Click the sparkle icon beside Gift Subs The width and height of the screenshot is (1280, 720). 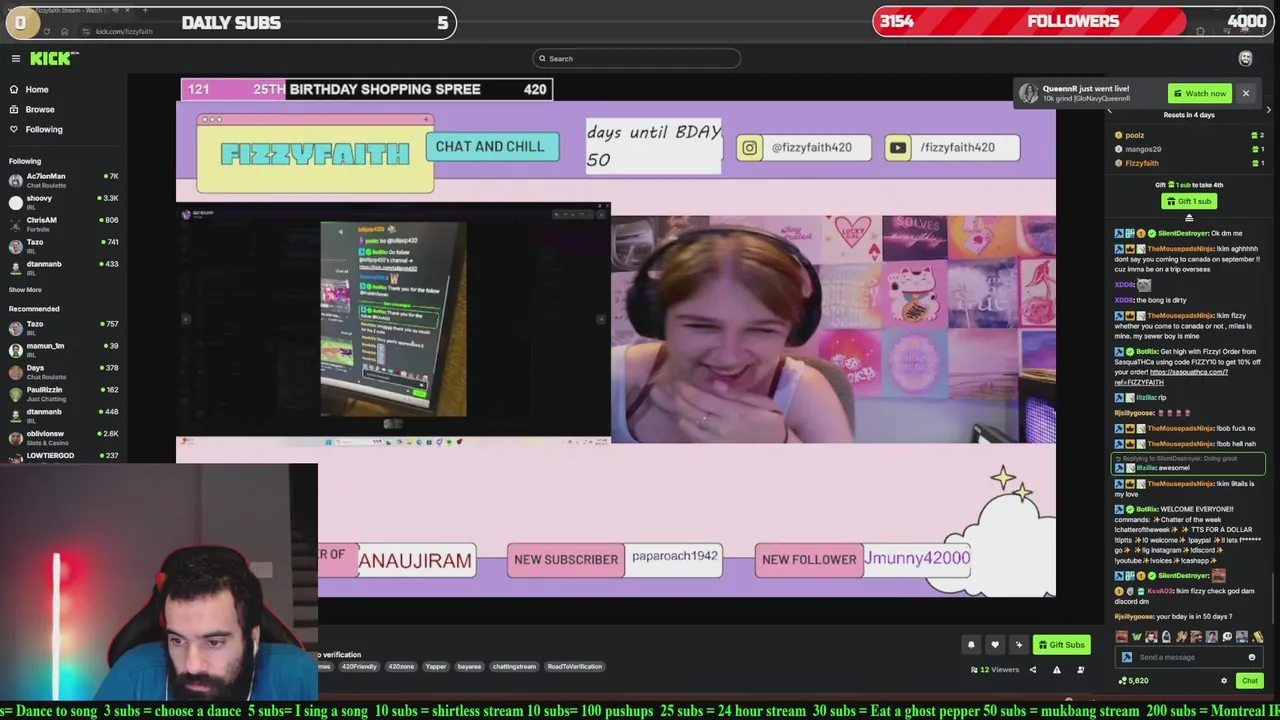[1018, 645]
